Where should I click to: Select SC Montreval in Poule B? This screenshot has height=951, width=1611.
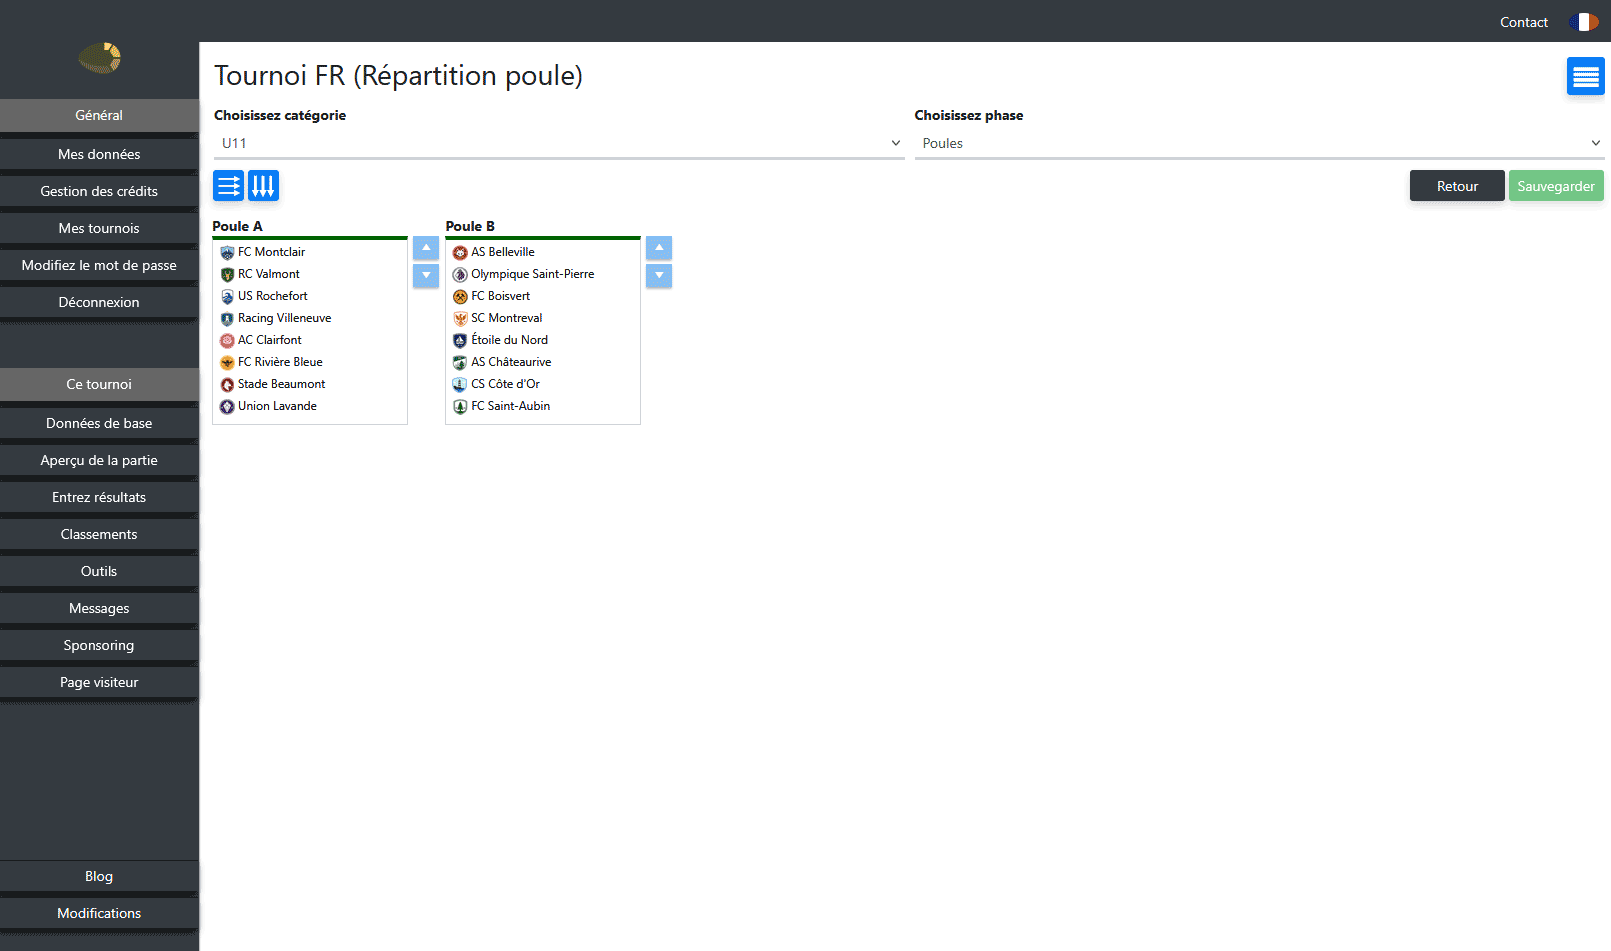pyautogui.click(x=543, y=318)
